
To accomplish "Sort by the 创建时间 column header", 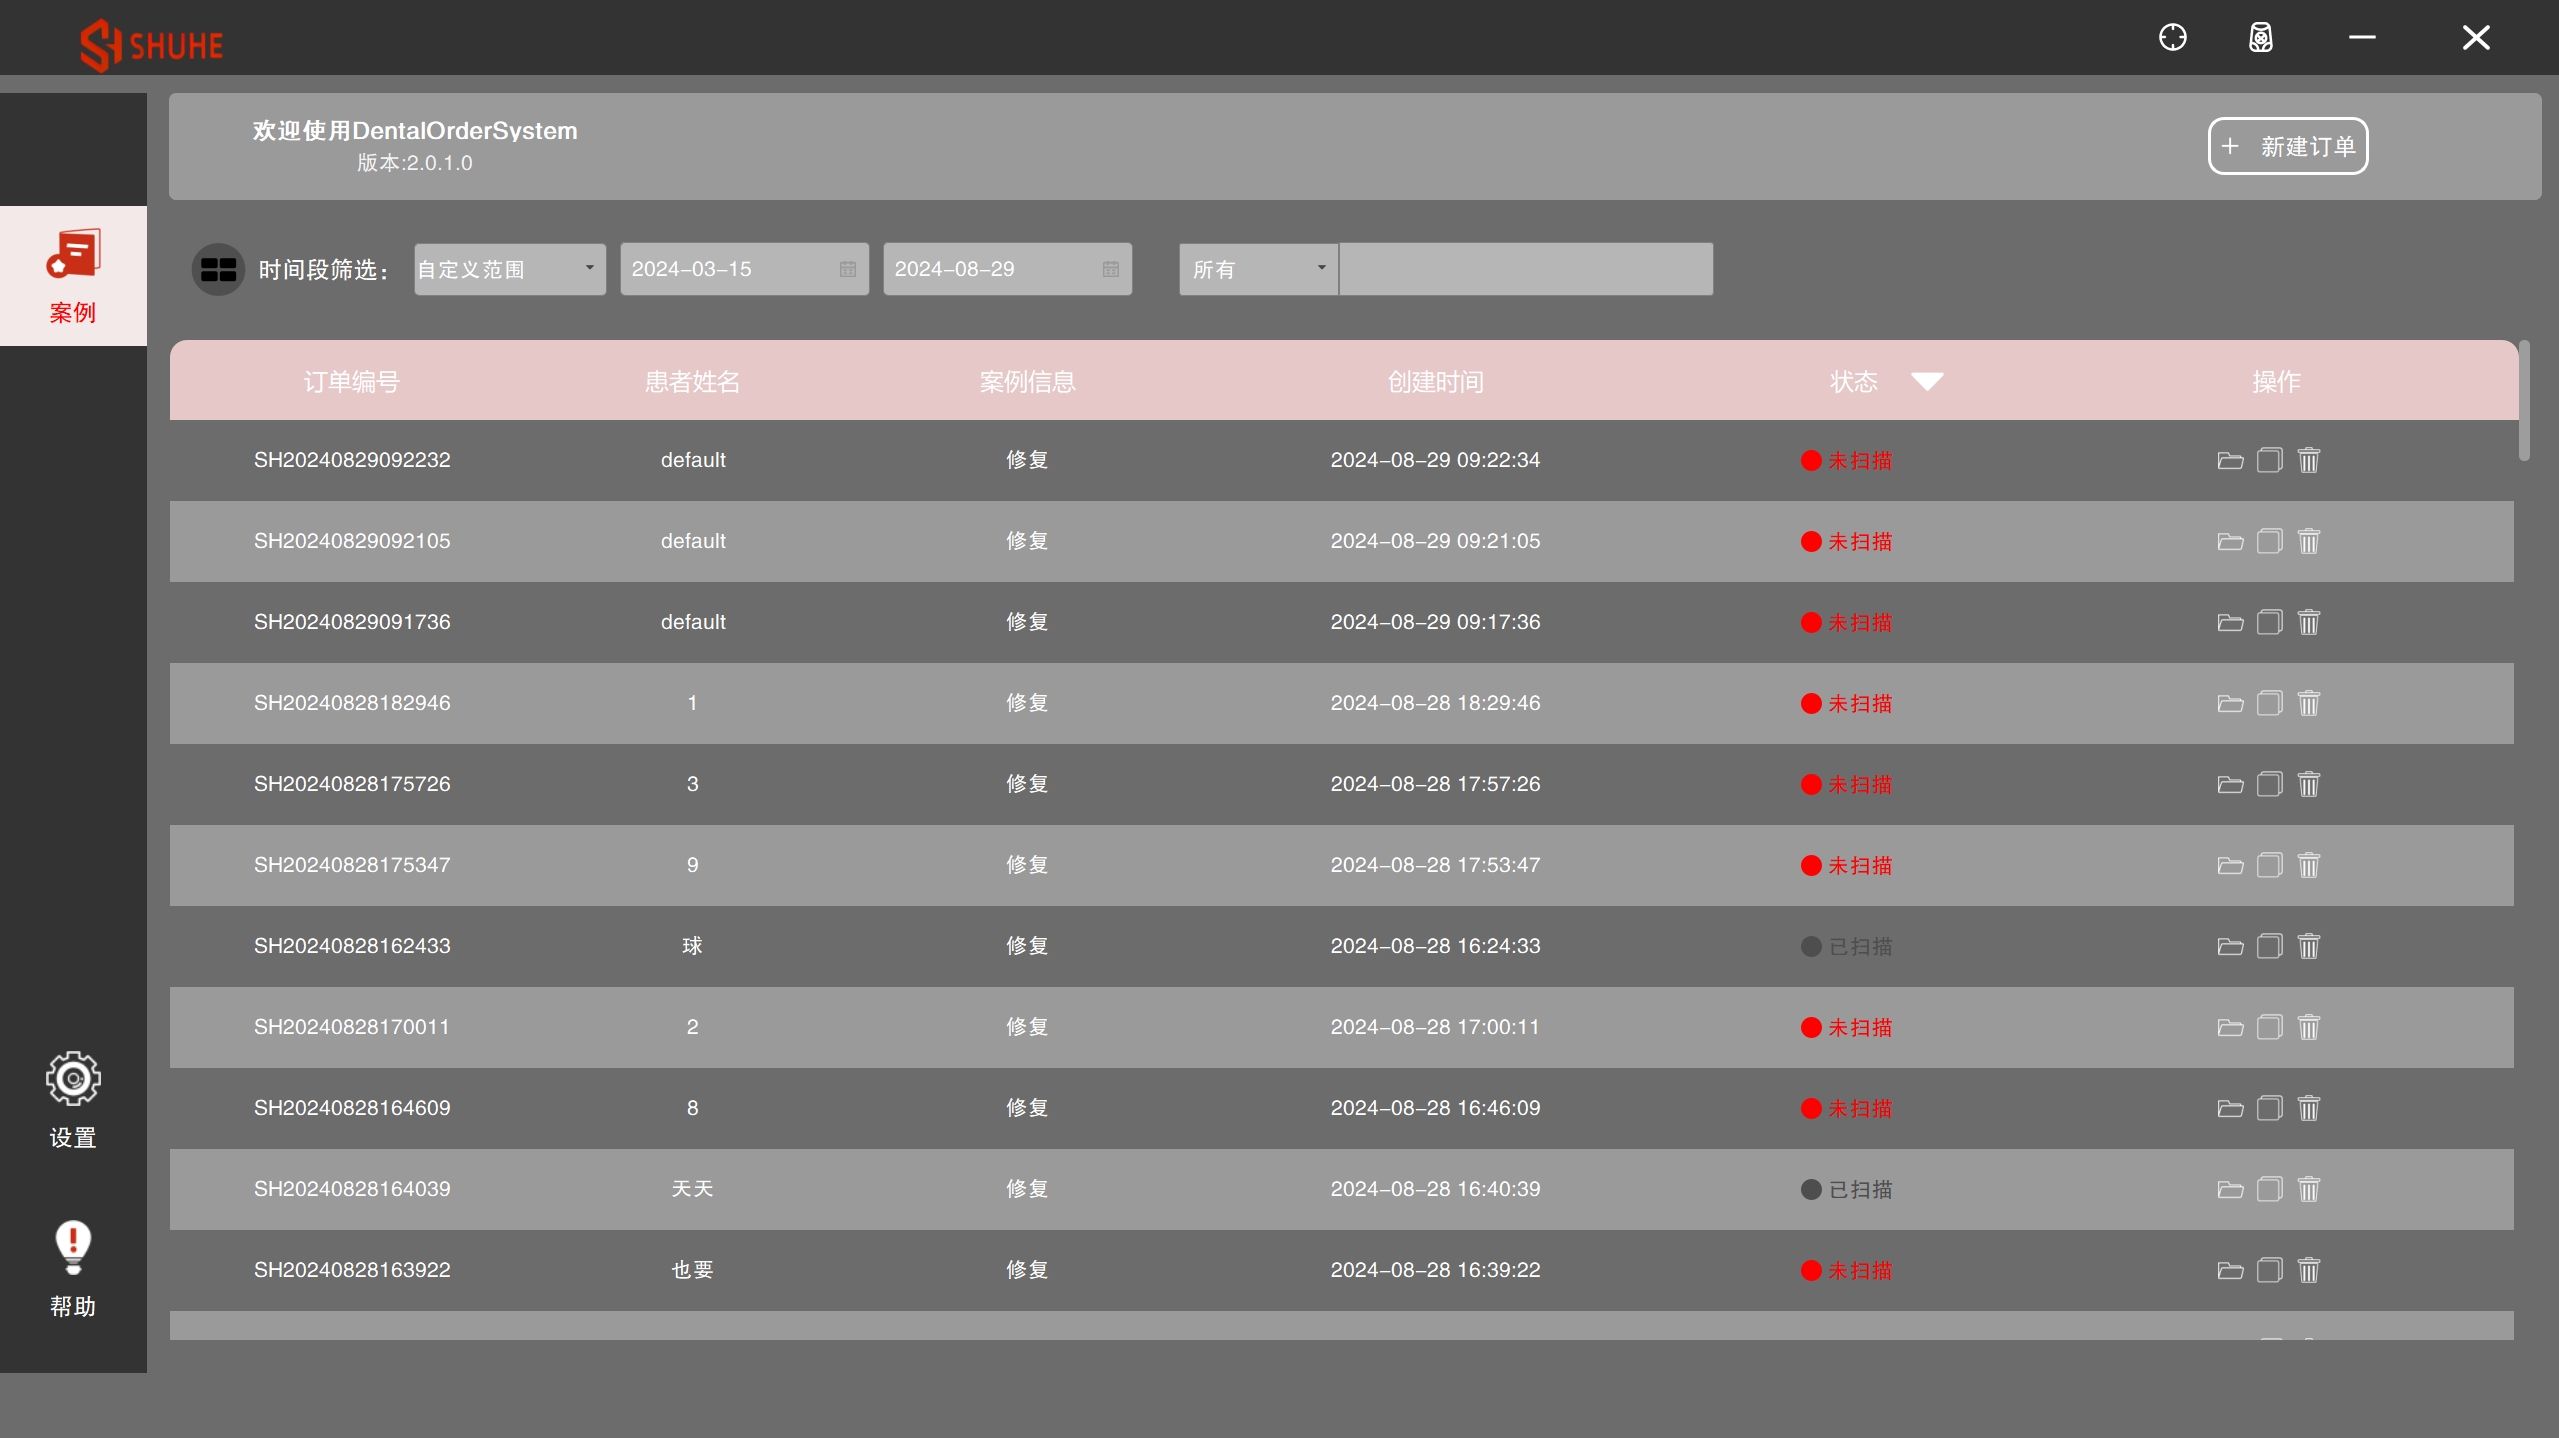I will click(1435, 381).
